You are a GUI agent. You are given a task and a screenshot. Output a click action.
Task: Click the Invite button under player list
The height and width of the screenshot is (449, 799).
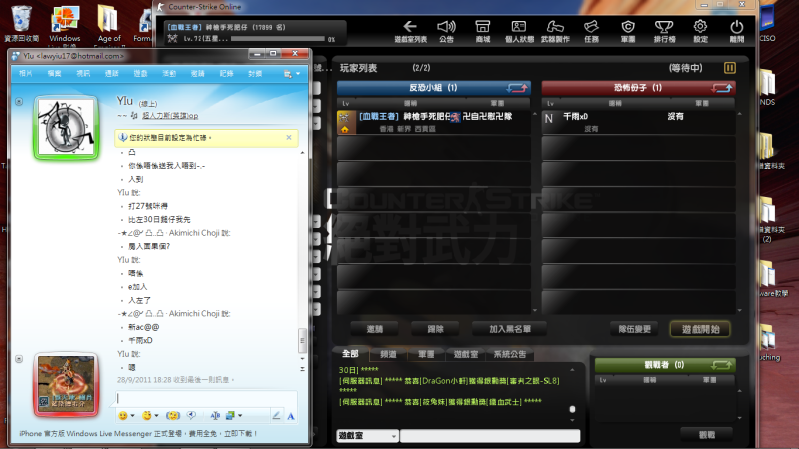coord(375,329)
